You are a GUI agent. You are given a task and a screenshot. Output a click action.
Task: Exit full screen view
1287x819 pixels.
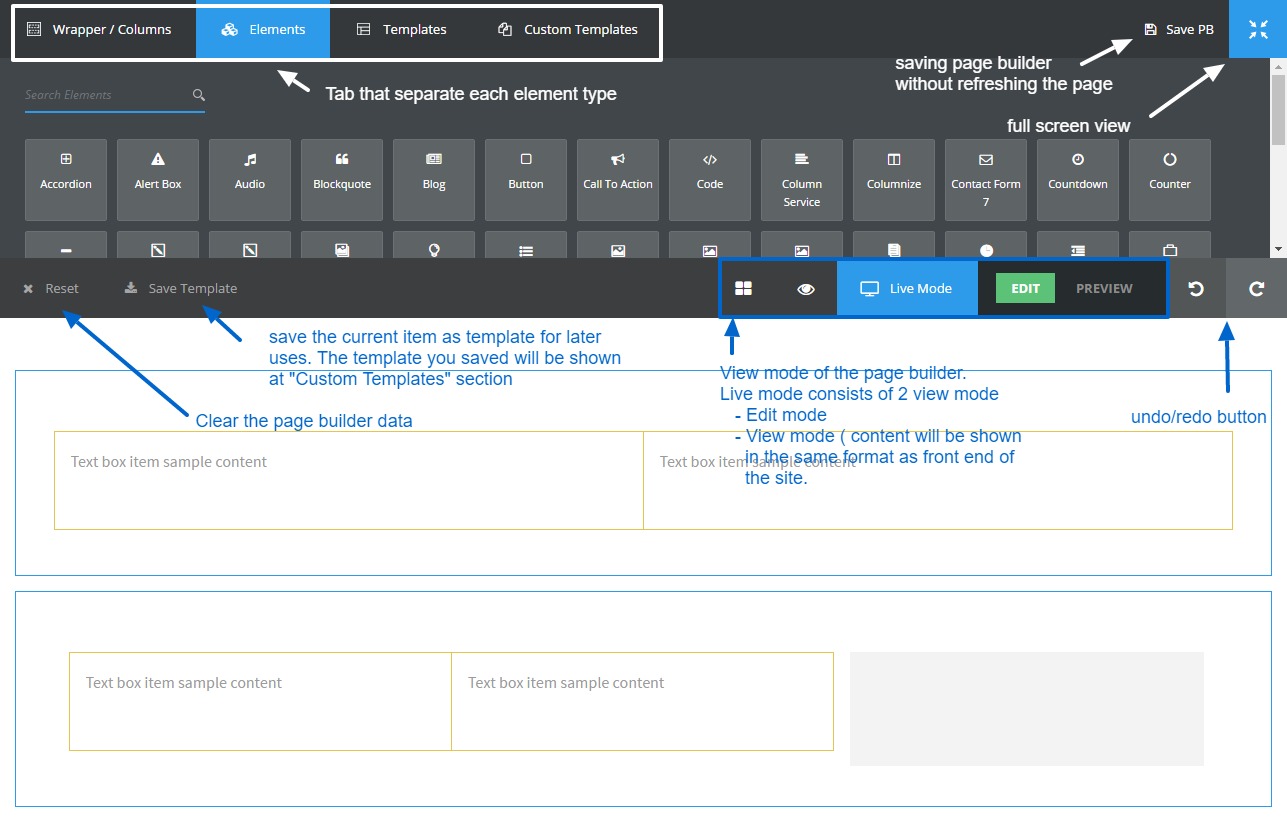(x=1258, y=29)
